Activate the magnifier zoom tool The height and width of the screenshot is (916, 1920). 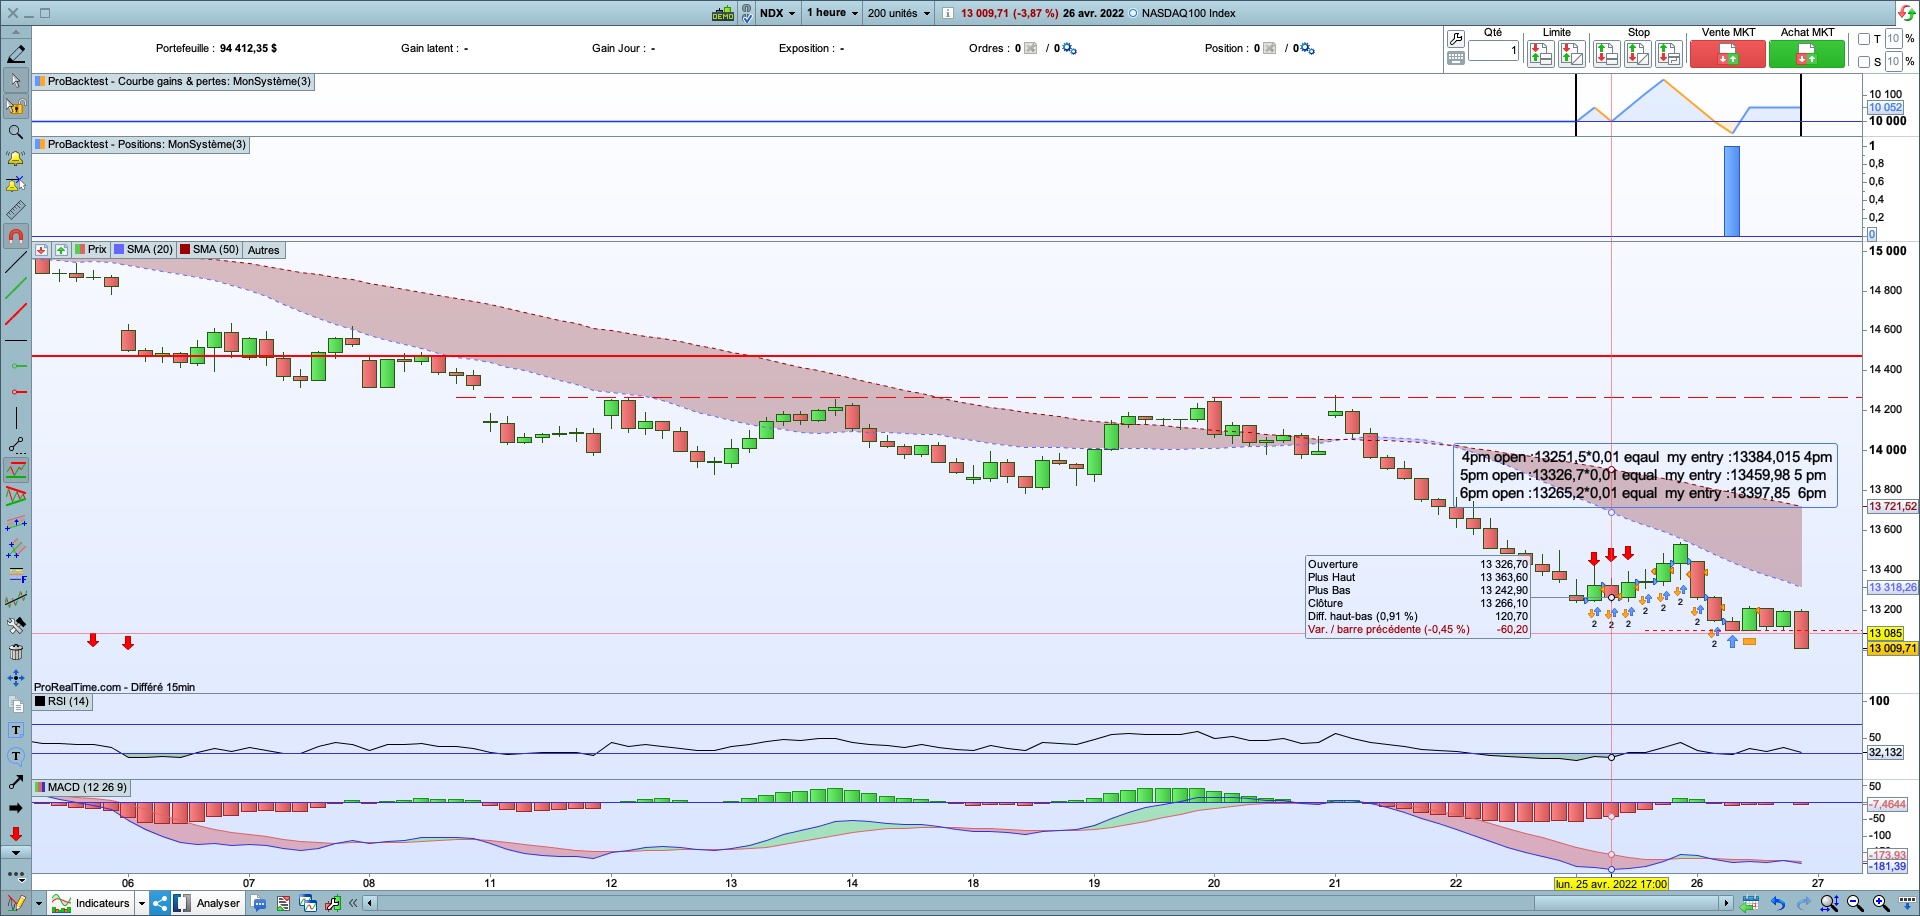point(16,132)
